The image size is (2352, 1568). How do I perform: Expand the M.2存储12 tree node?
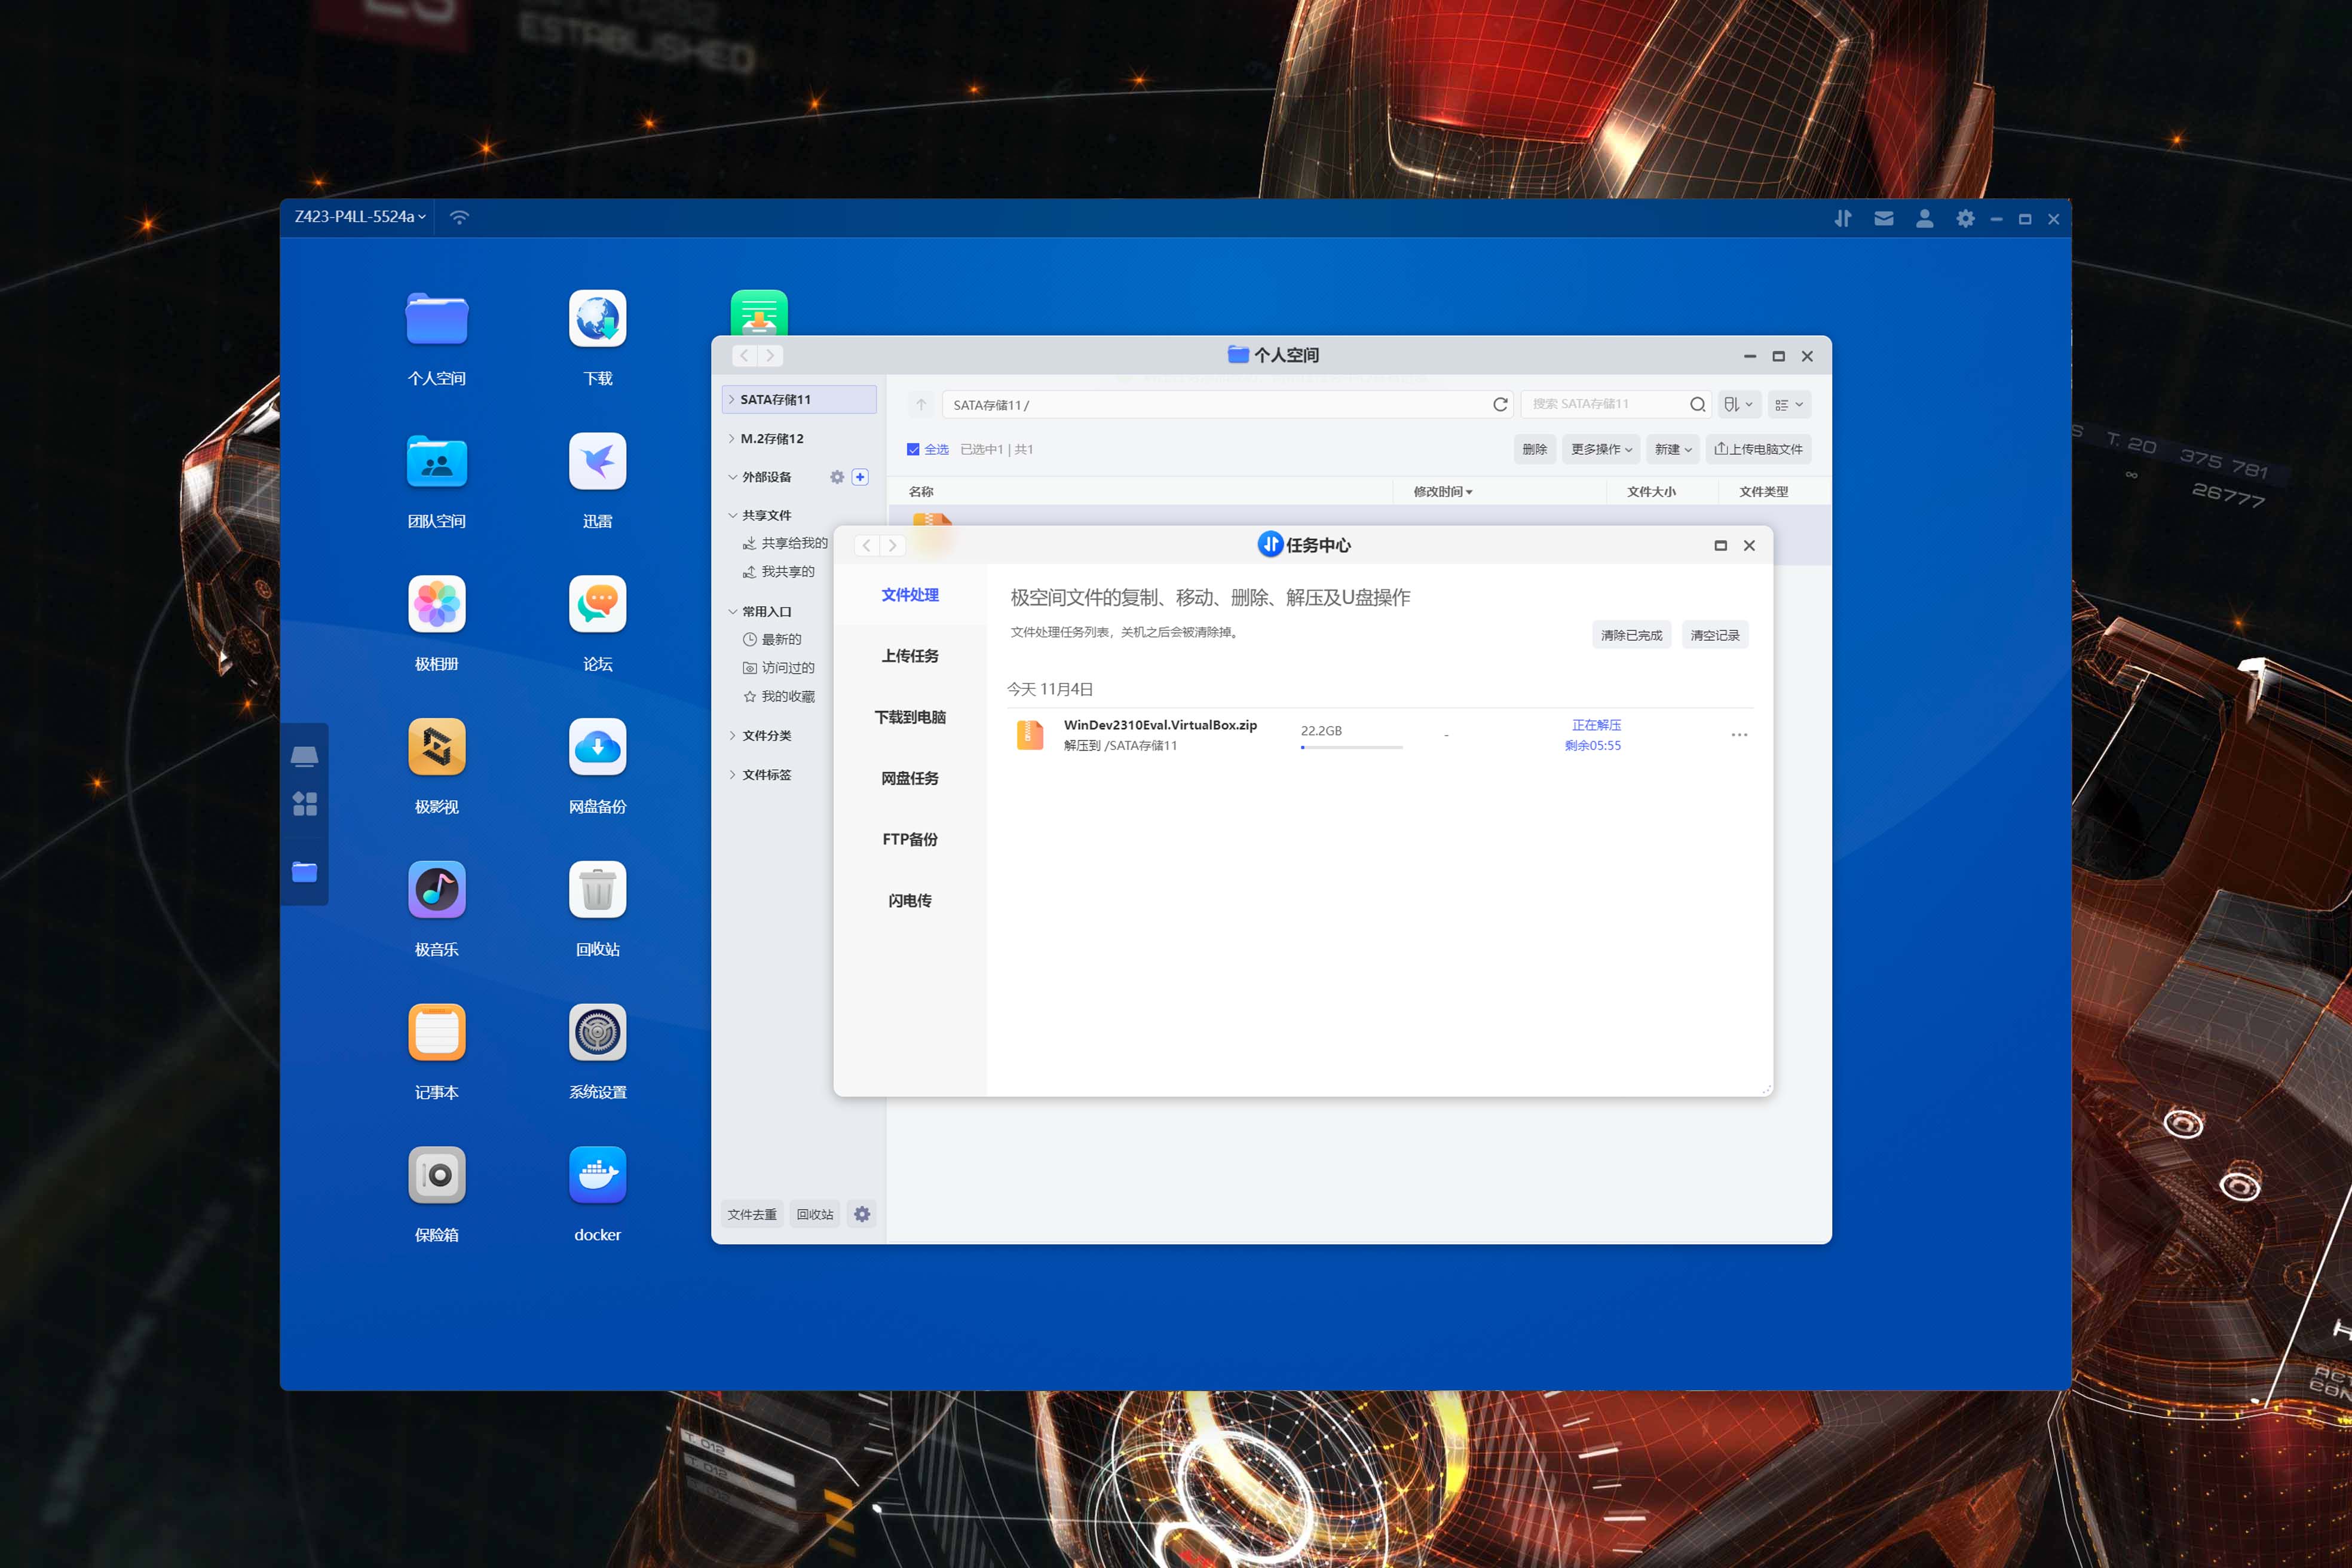pos(732,438)
